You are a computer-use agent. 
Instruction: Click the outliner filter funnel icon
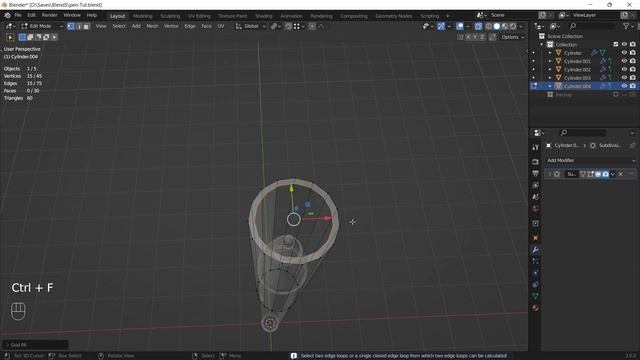click(x=626, y=26)
